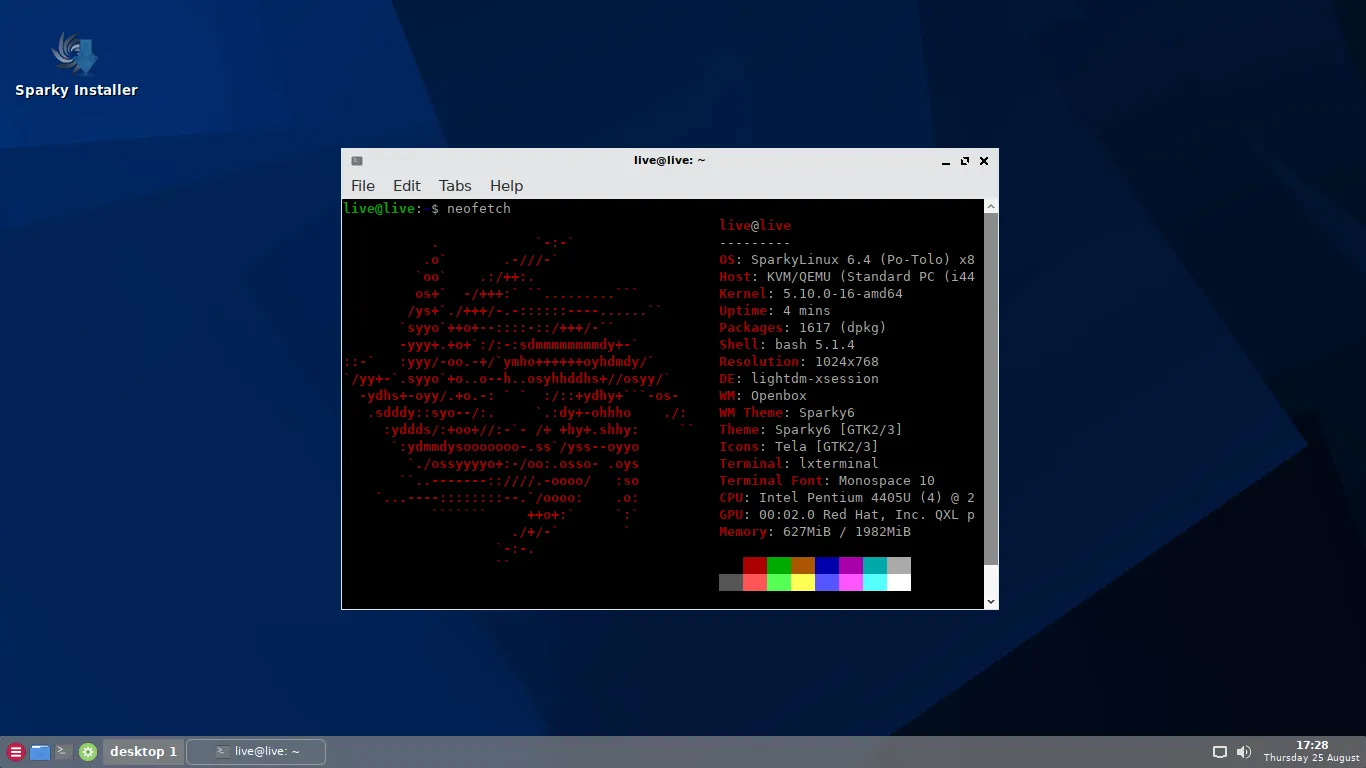Click the green Sparky tools gear icon
This screenshot has width=1366, height=768.
(88, 751)
